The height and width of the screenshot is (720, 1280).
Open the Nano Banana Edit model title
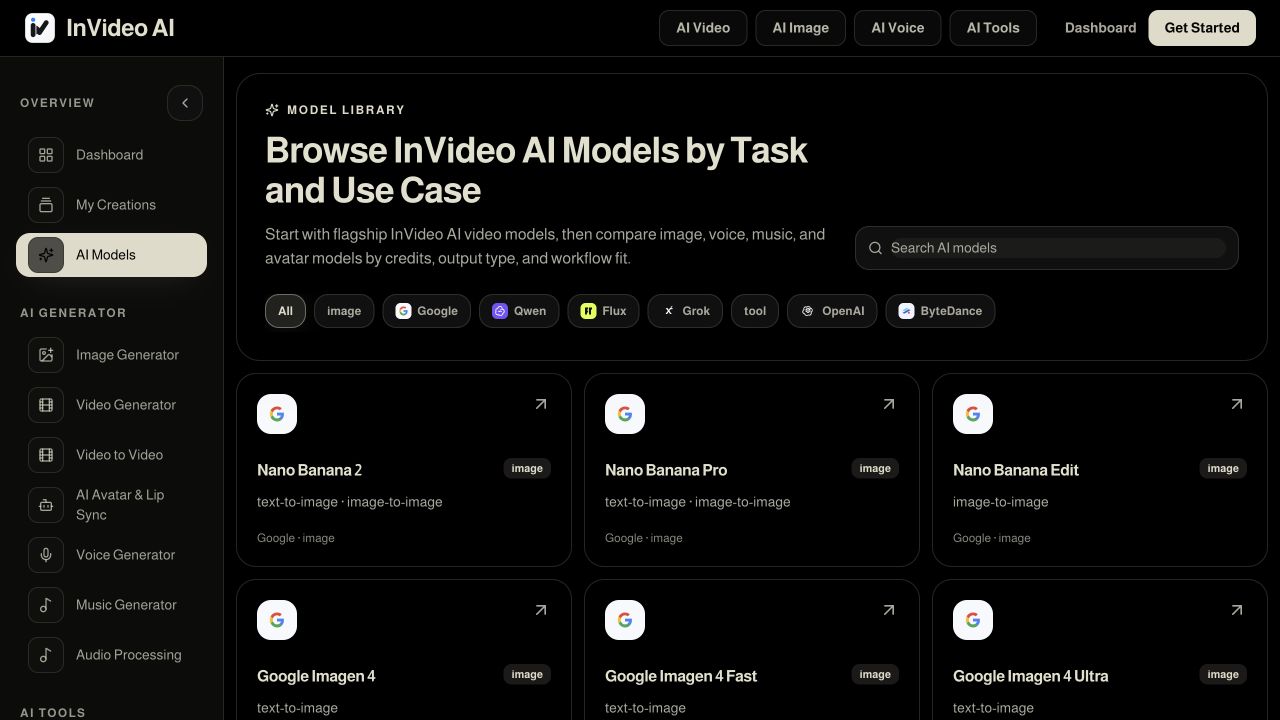pos(1016,470)
